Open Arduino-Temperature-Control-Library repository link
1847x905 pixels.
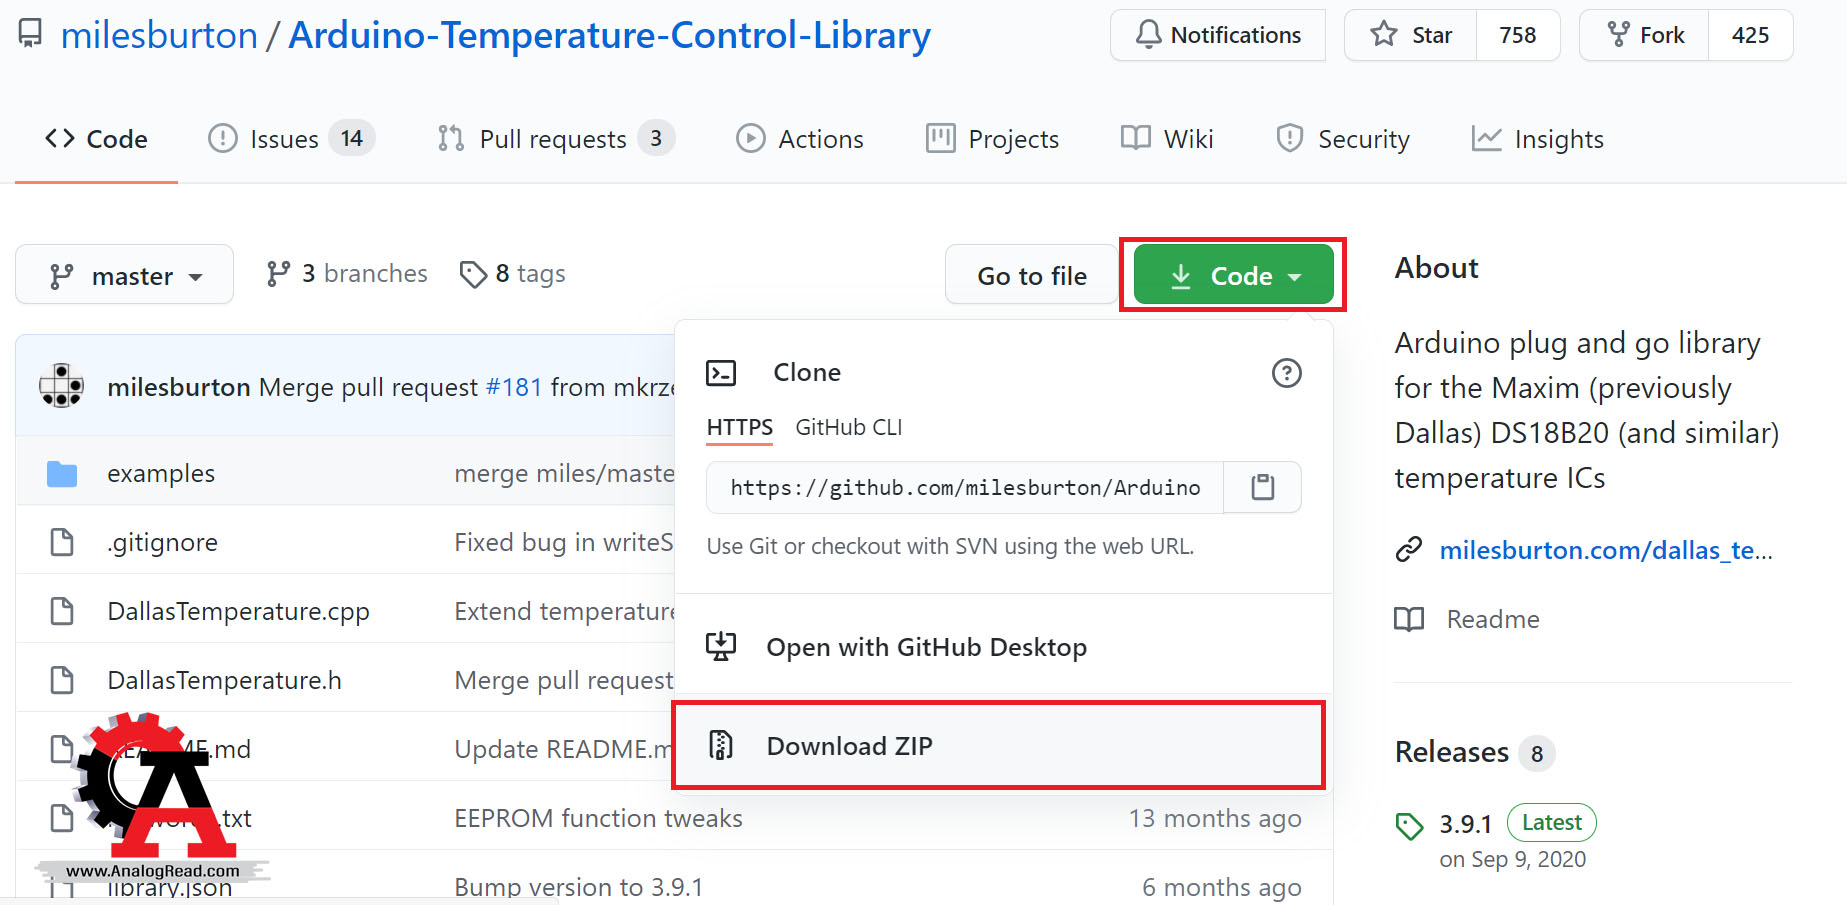609,36
